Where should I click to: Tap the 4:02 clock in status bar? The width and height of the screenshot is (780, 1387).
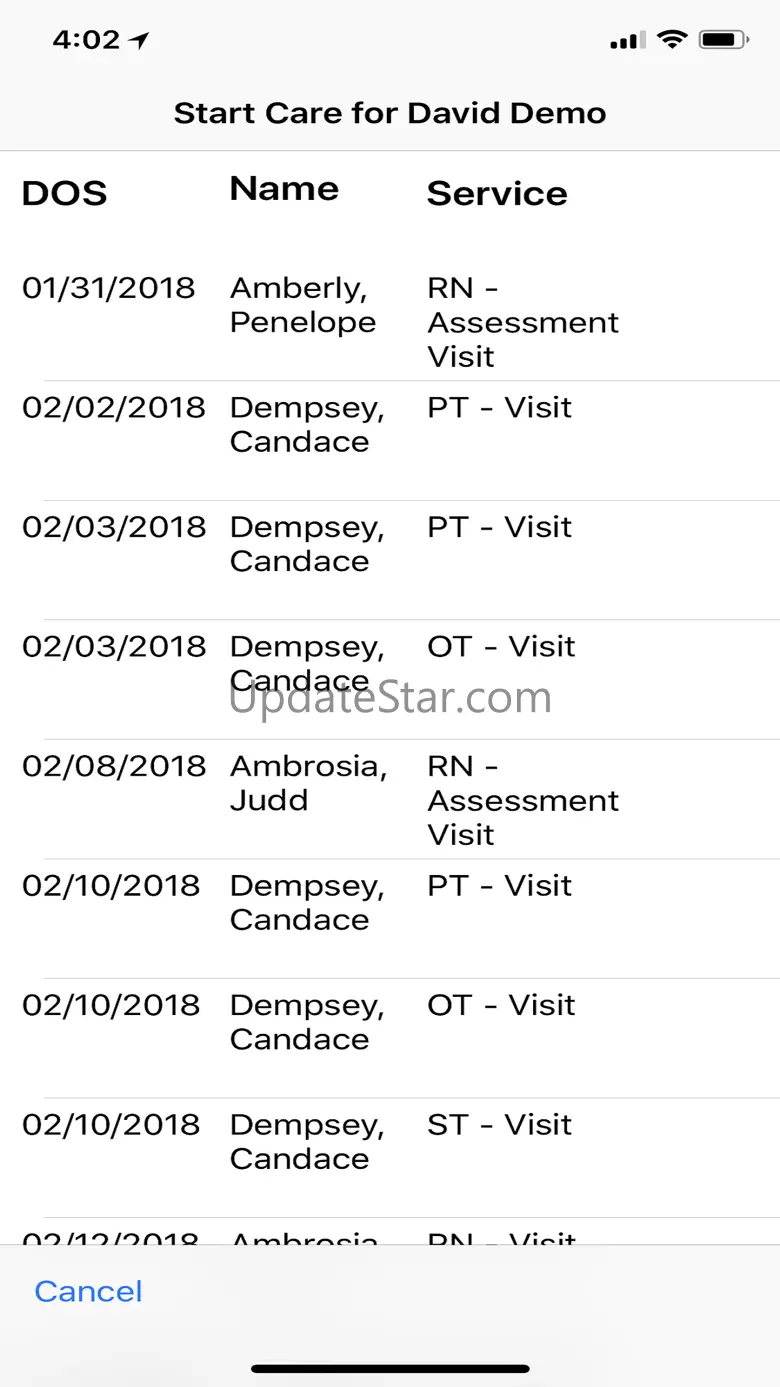point(85,40)
